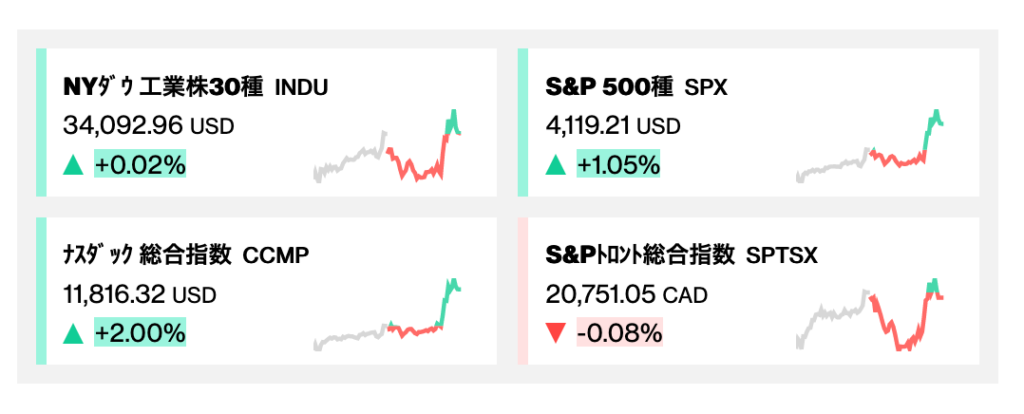Click the NYダウ工業株30種 title link
The height and width of the screenshot is (414, 1024).
(195, 88)
